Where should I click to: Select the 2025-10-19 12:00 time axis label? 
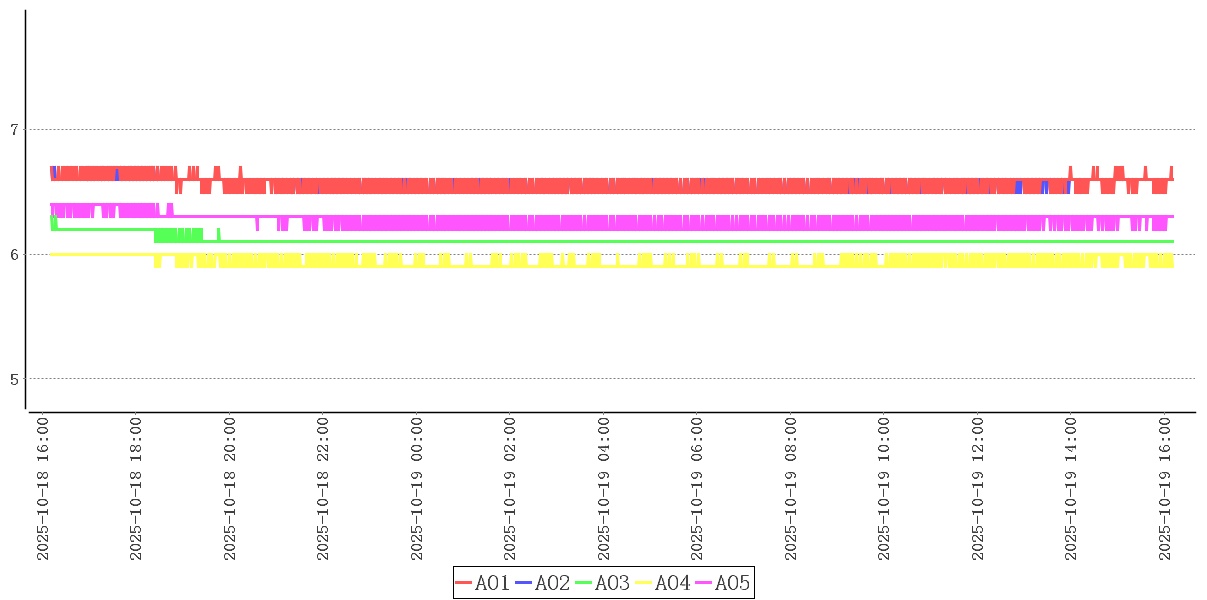point(978,490)
